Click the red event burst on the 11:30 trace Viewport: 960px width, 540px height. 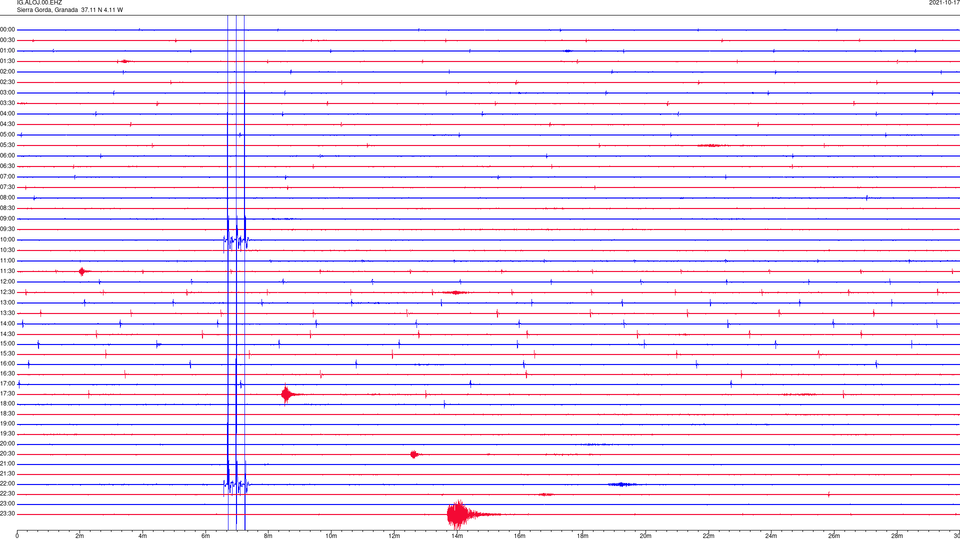[x=83, y=271]
